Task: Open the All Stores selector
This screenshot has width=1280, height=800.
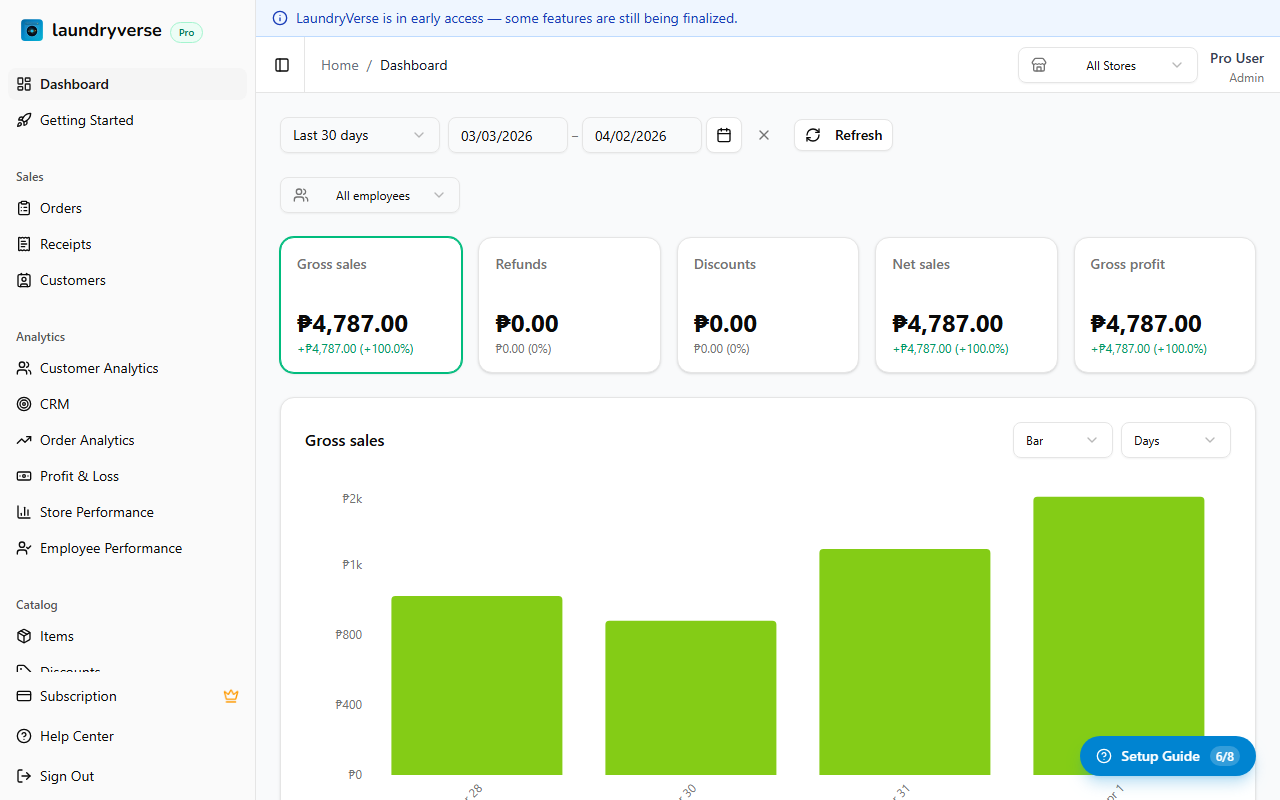Action: point(1107,65)
